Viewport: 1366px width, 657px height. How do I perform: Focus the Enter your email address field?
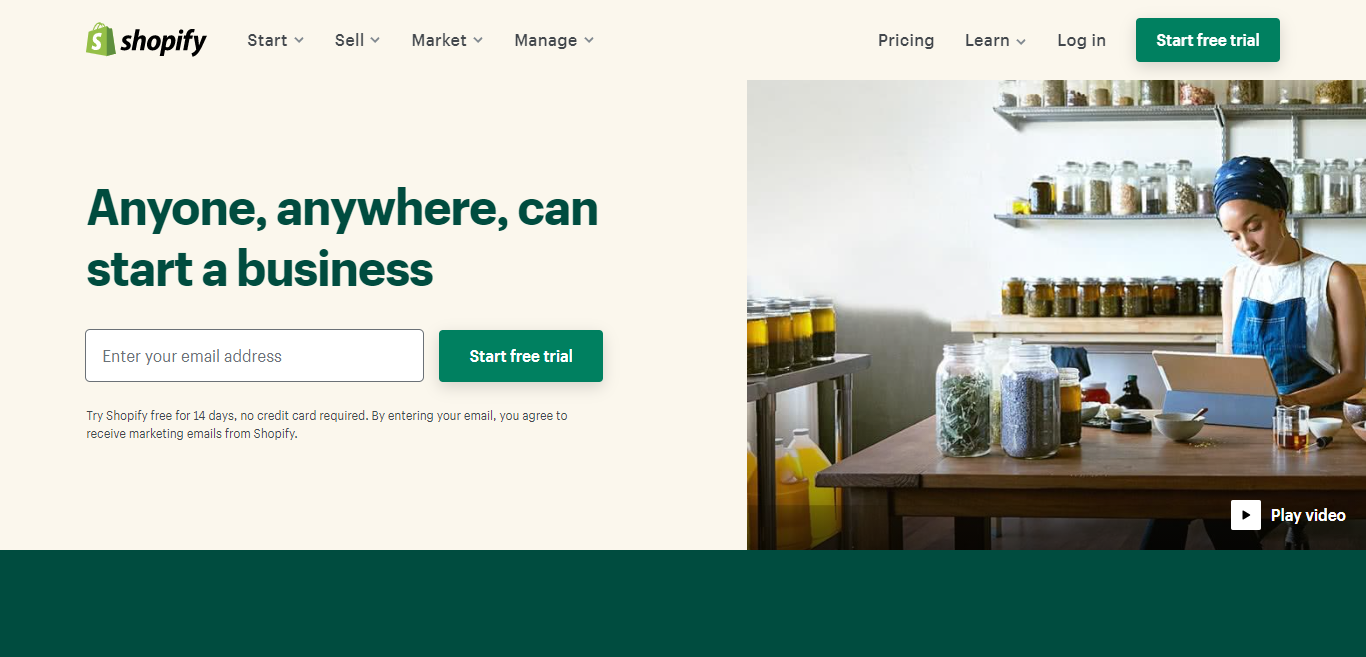pos(254,355)
